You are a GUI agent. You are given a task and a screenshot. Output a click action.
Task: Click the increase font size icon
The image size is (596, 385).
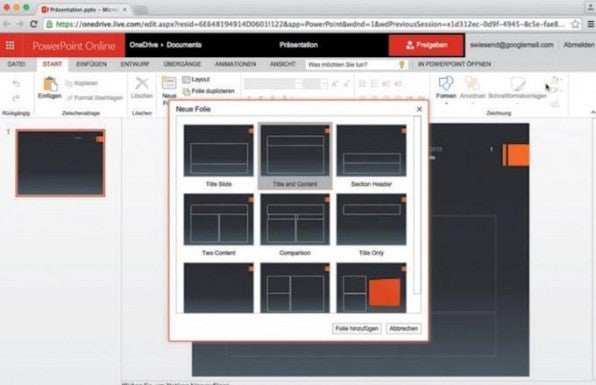click(x=334, y=84)
